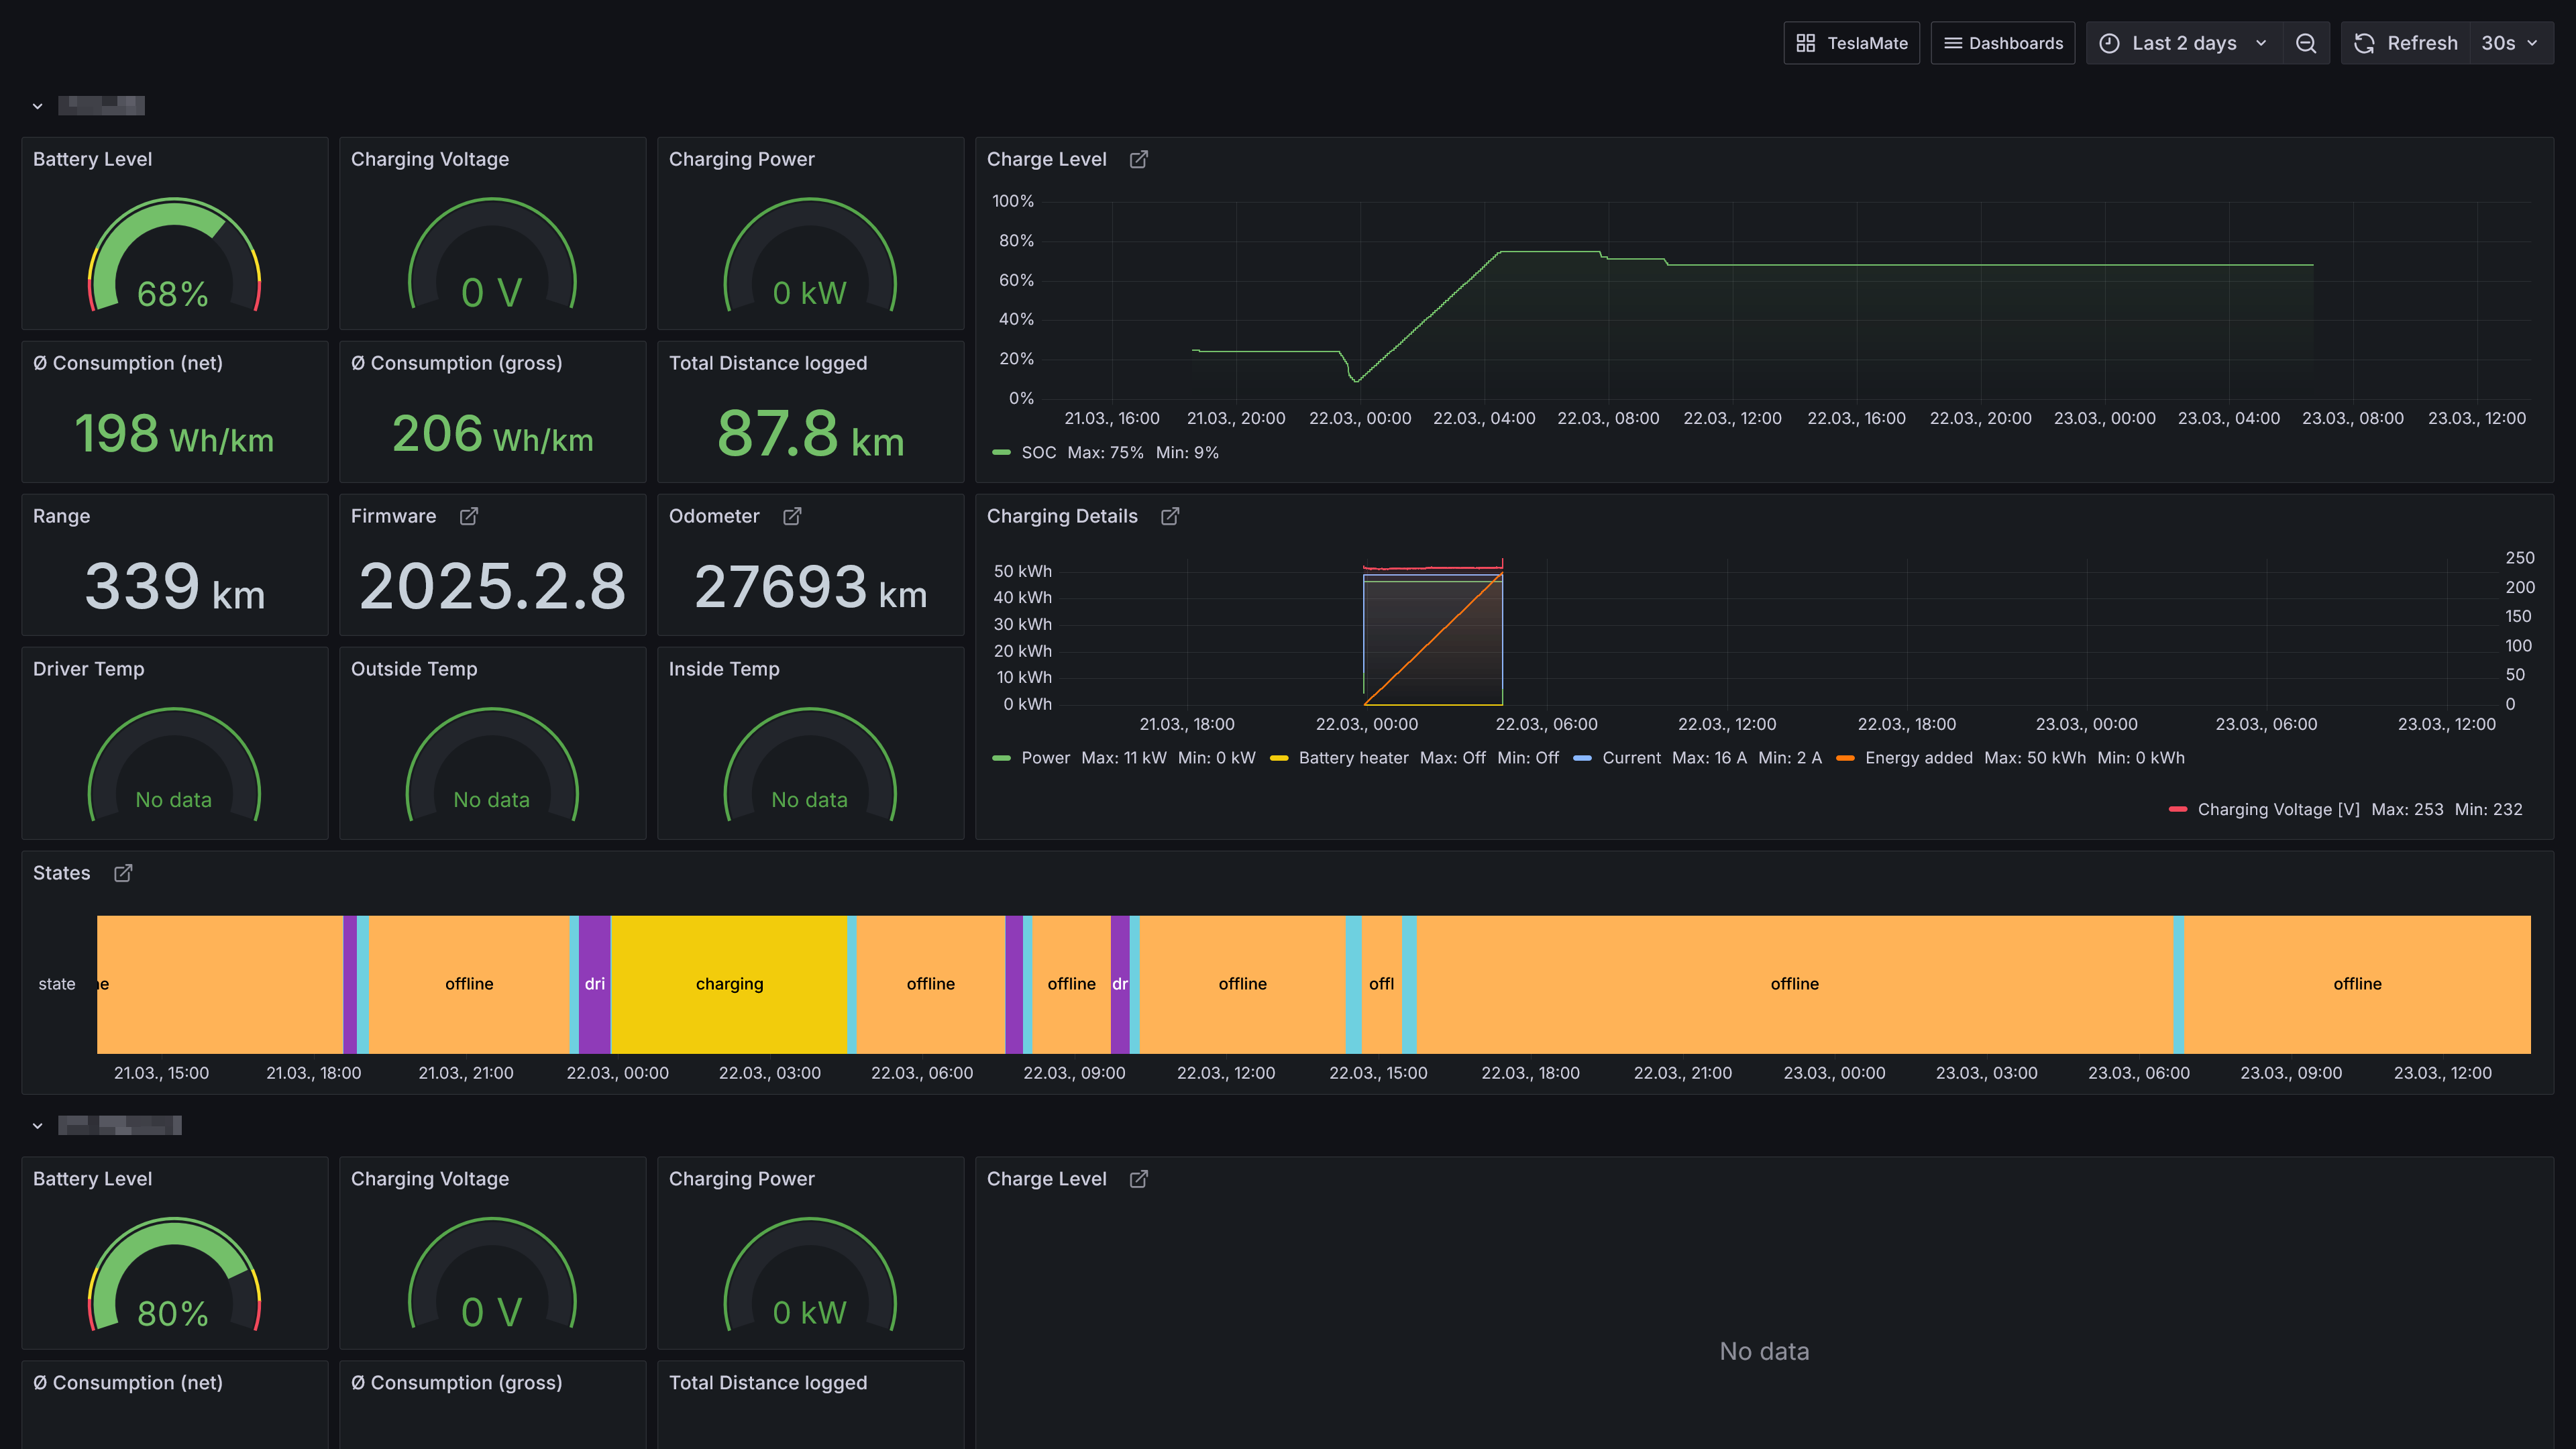Image resolution: width=2576 pixels, height=1449 pixels.
Task: Toggle Energy added series in legend
Action: coord(1918,758)
